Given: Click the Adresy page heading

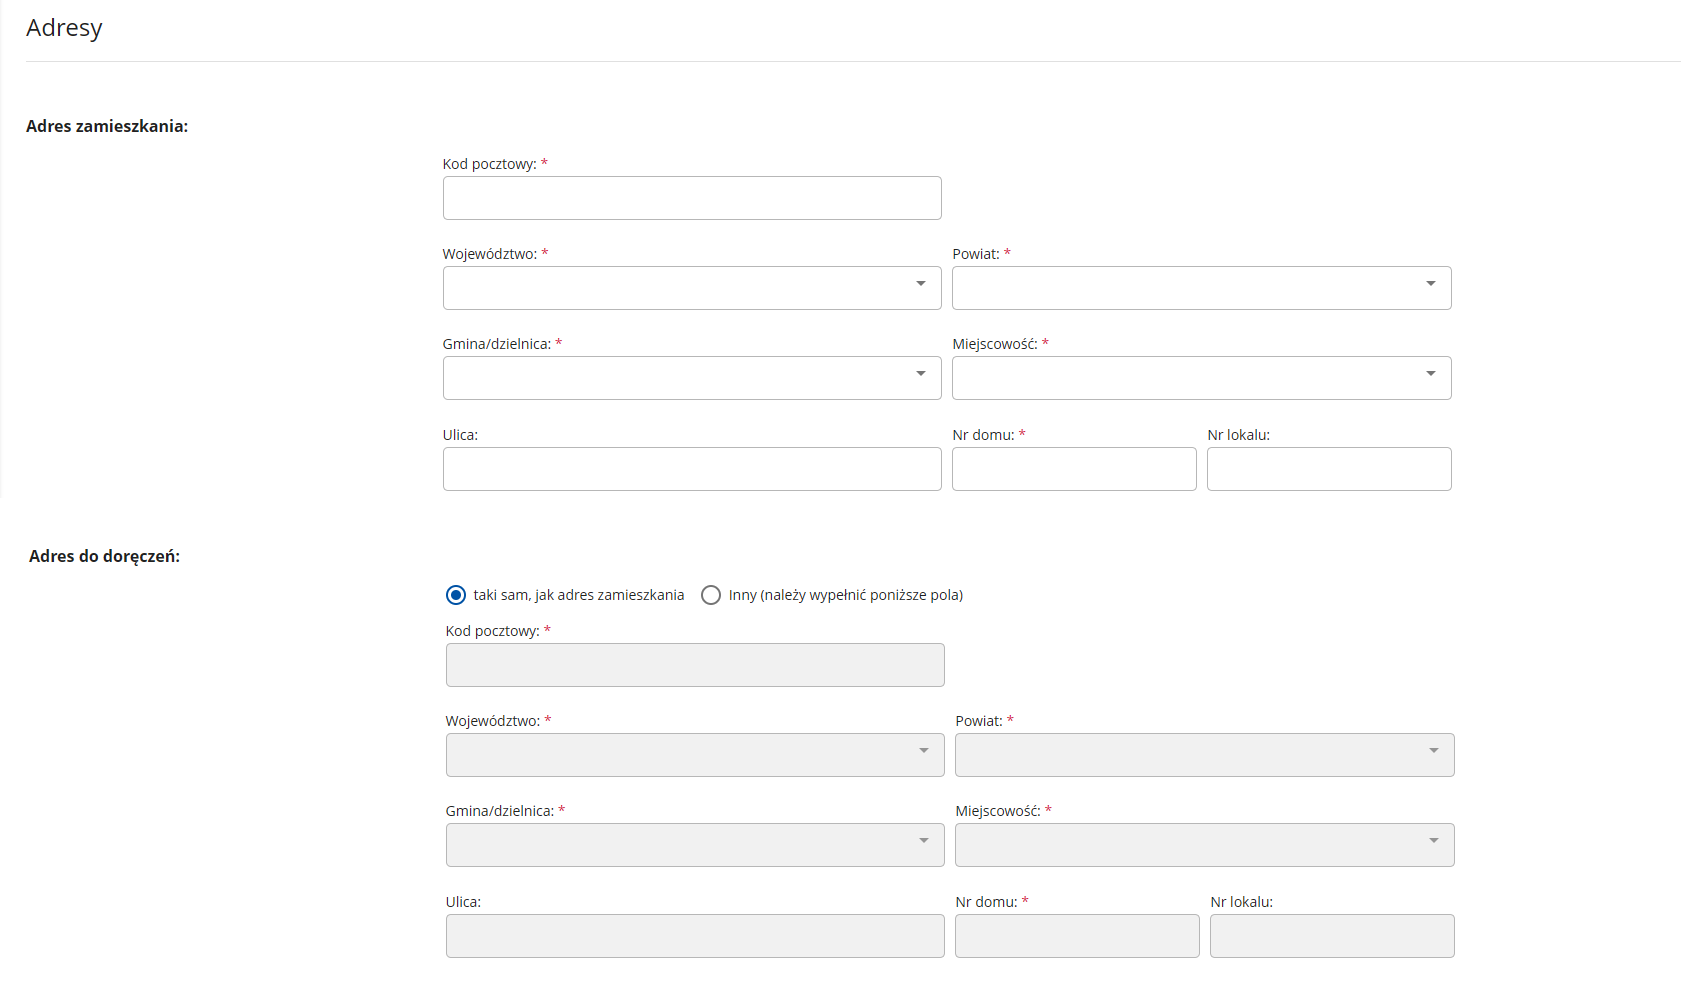Looking at the screenshot, I should click(x=64, y=28).
